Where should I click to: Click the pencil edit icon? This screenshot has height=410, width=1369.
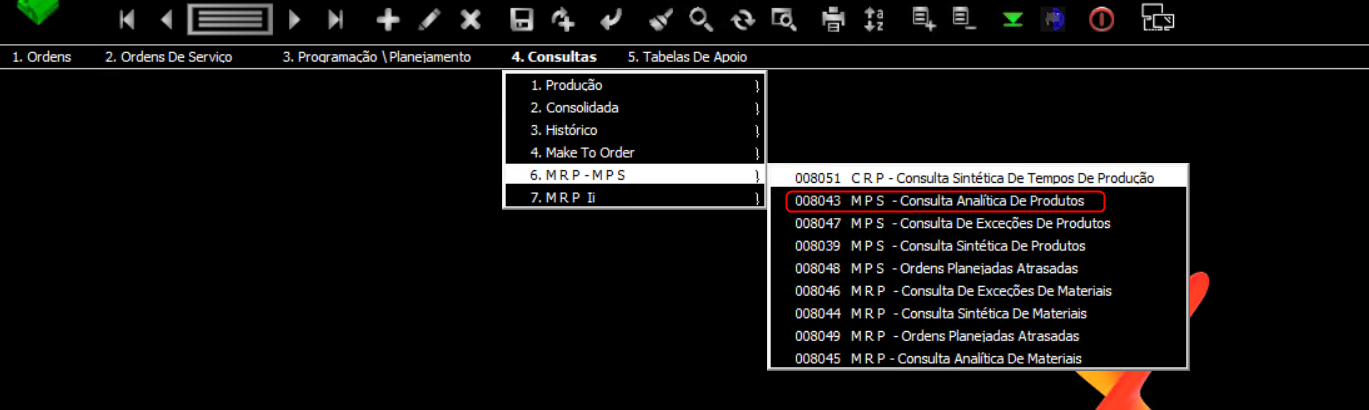[429, 19]
